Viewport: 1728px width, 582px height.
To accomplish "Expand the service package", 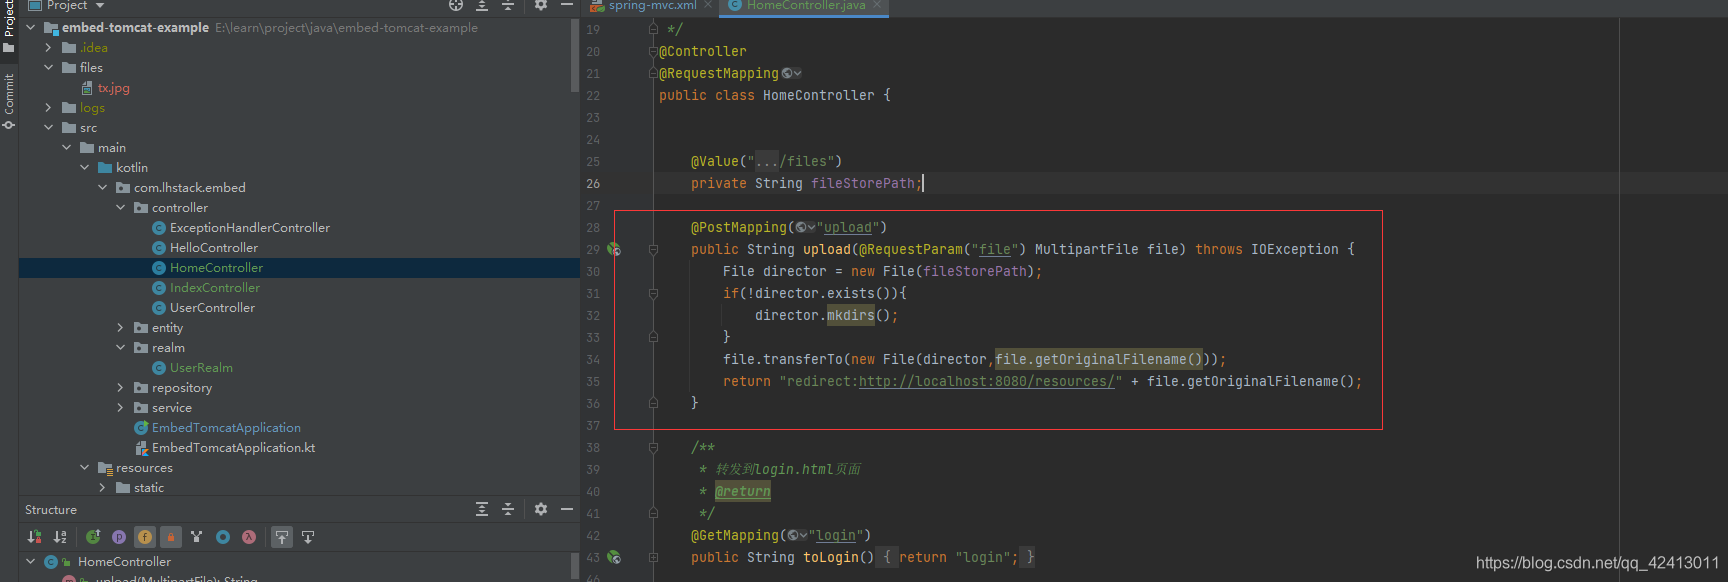I will point(121,407).
